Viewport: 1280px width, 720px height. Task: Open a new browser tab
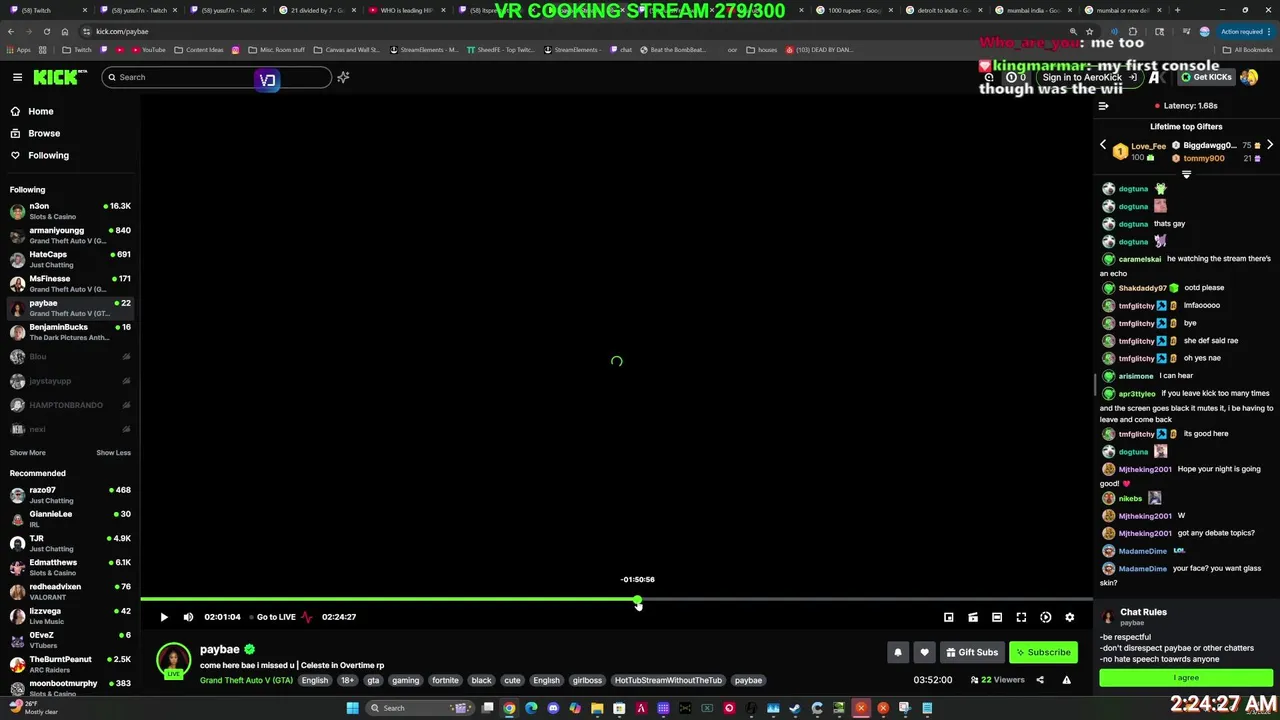[x=1177, y=10]
